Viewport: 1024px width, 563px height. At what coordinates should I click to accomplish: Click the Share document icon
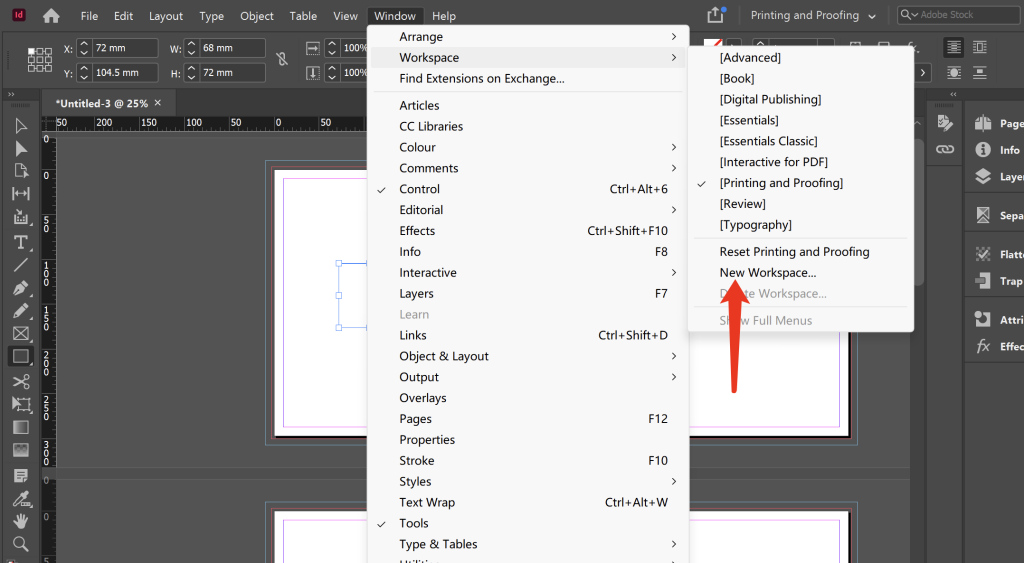[715, 16]
